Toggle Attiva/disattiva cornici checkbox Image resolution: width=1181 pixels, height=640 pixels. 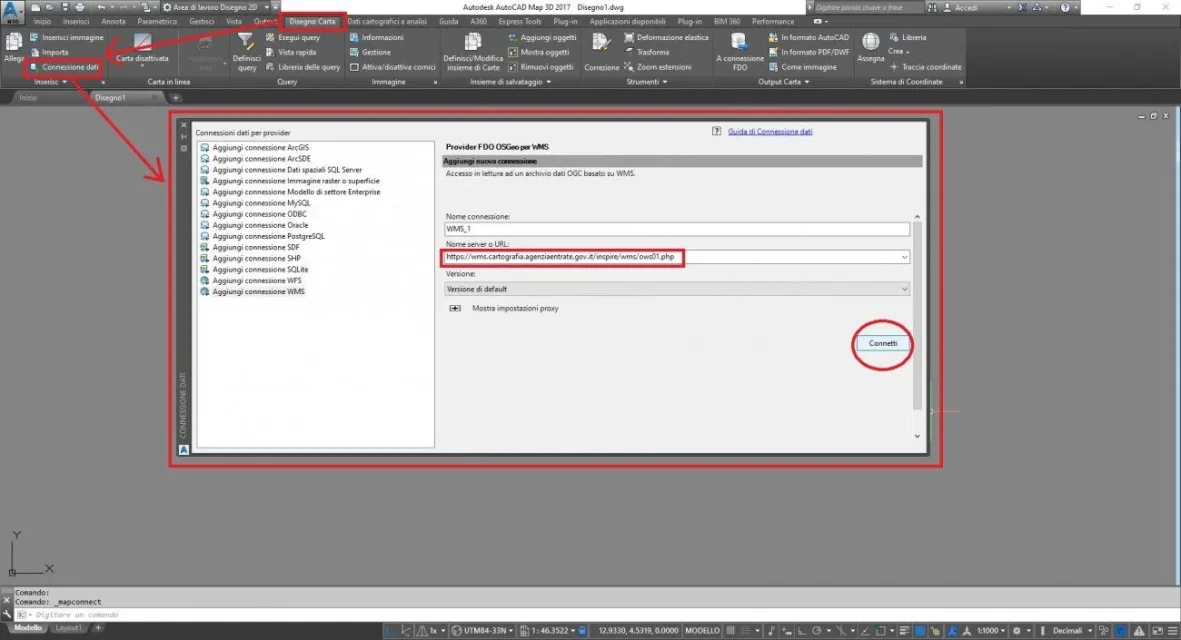click(x=354, y=67)
